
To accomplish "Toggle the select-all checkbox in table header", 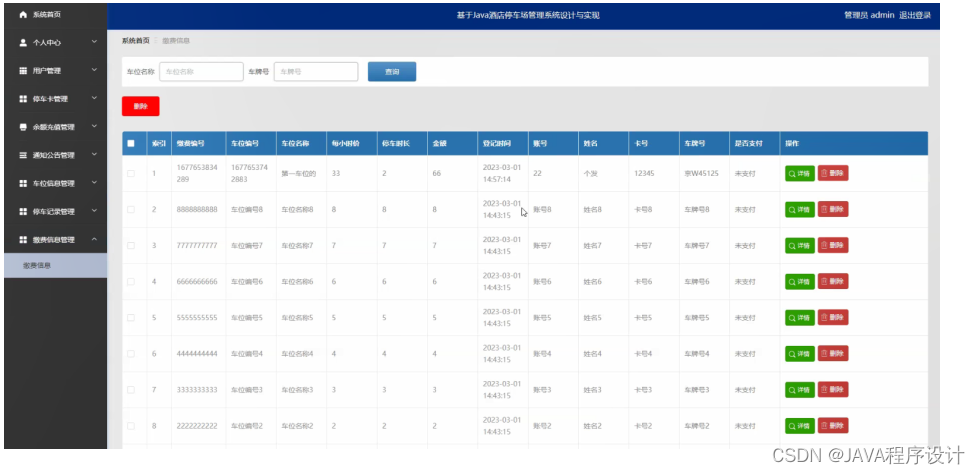I will pyautogui.click(x=131, y=143).
